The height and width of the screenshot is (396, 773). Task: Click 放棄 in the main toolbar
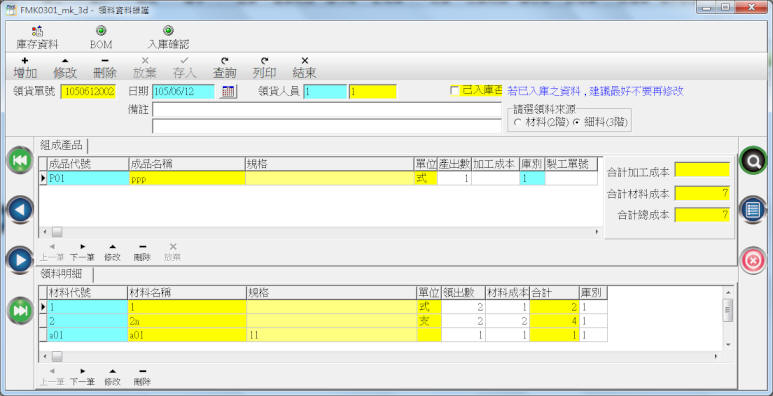tap(144, 68)
